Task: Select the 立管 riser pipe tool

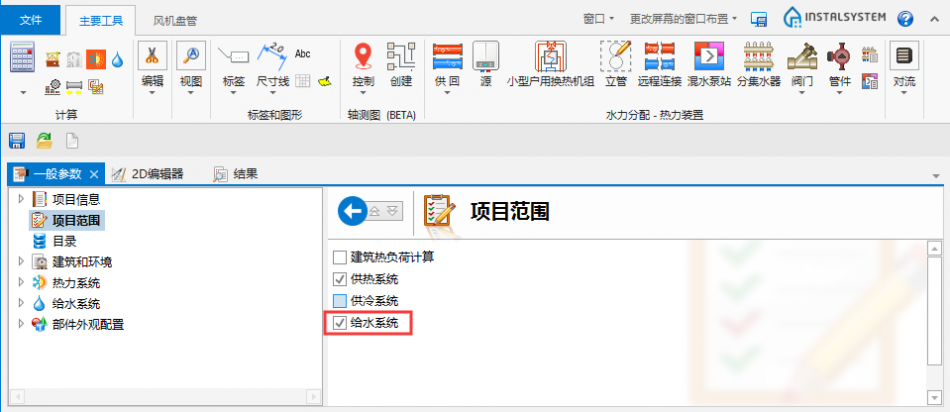Action: coord(615,56)
